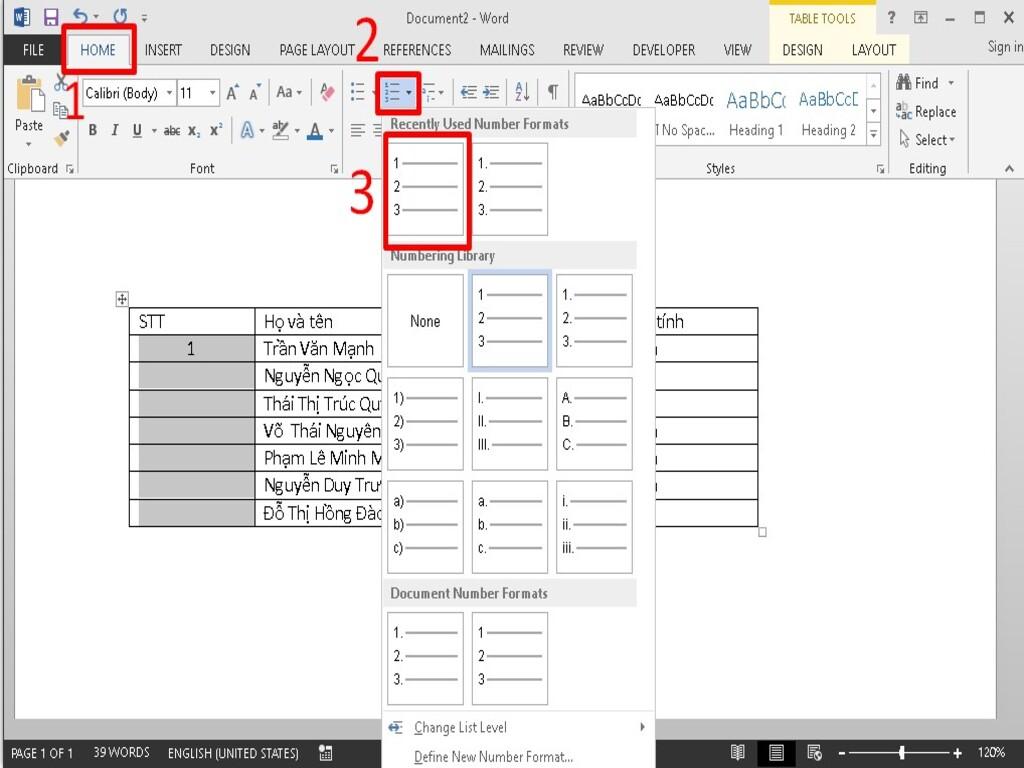Switch to the PAGE LAYOUT tab
This screenshot has height=768, width=1024.
pyautogui.click(x=316, y=50)
